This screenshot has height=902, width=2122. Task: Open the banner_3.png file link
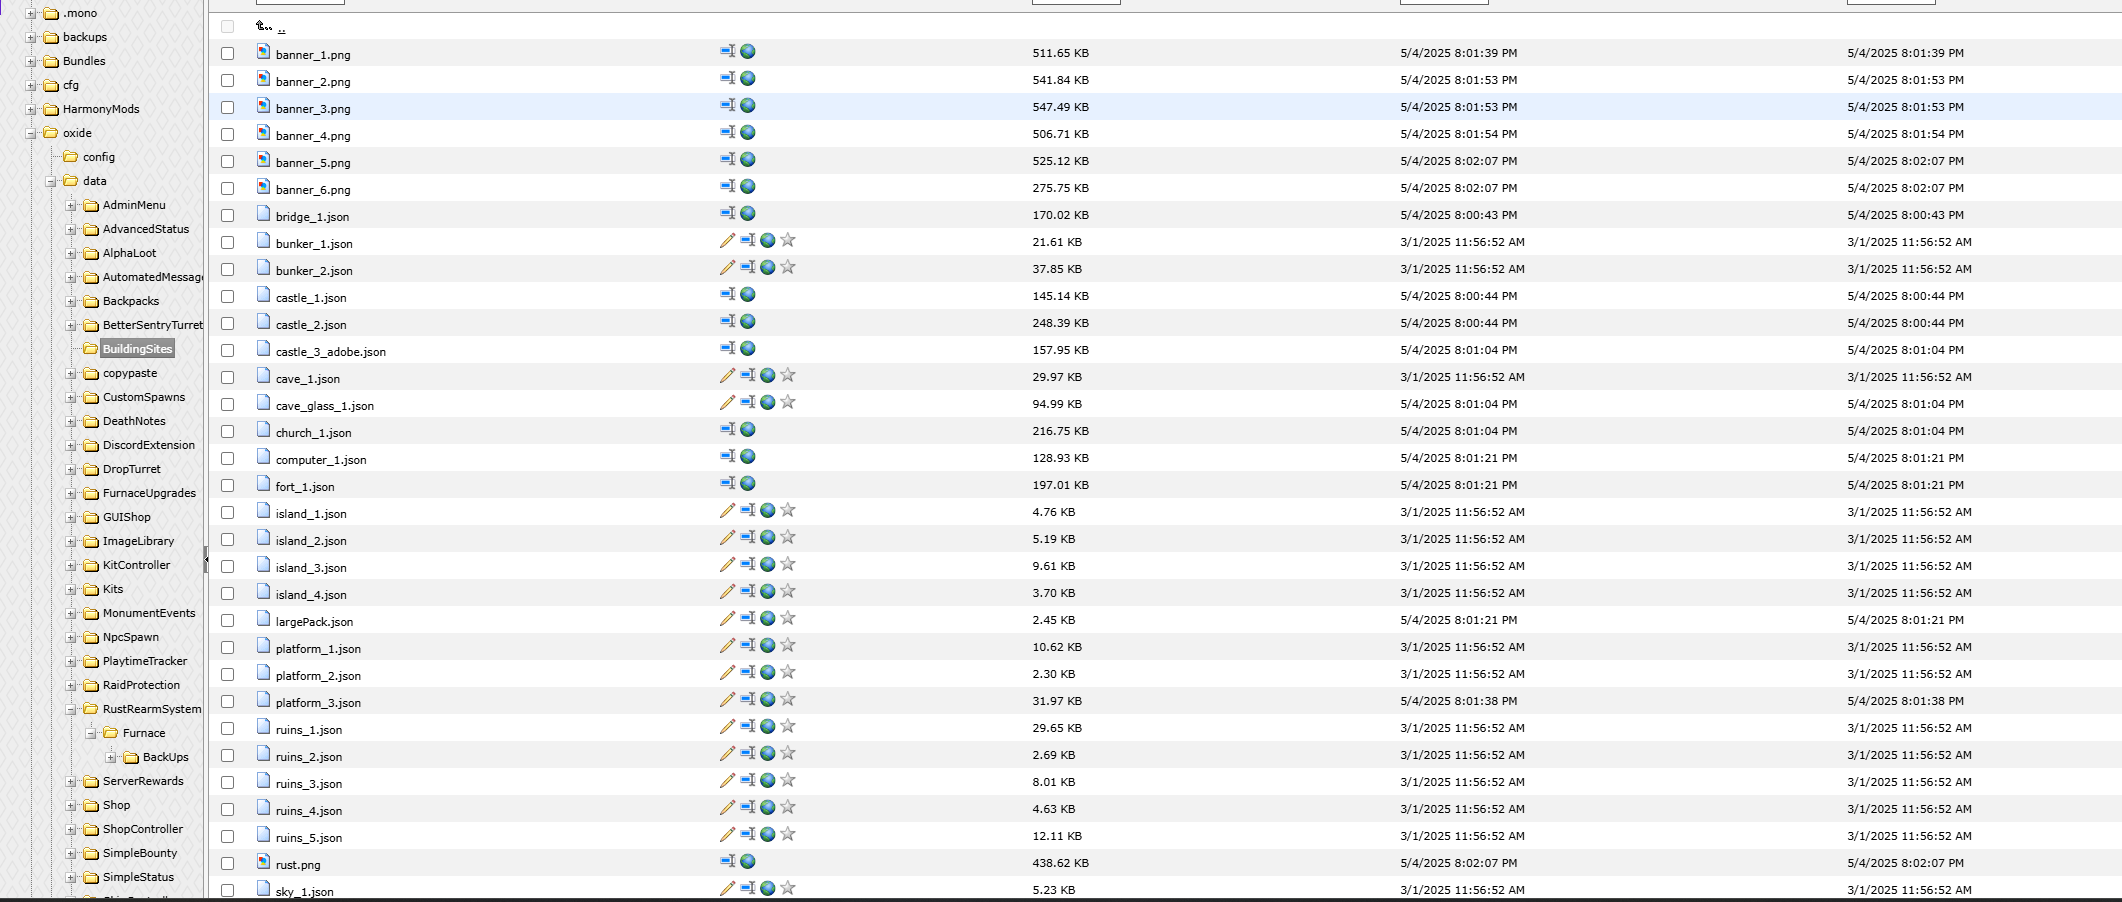313,108
